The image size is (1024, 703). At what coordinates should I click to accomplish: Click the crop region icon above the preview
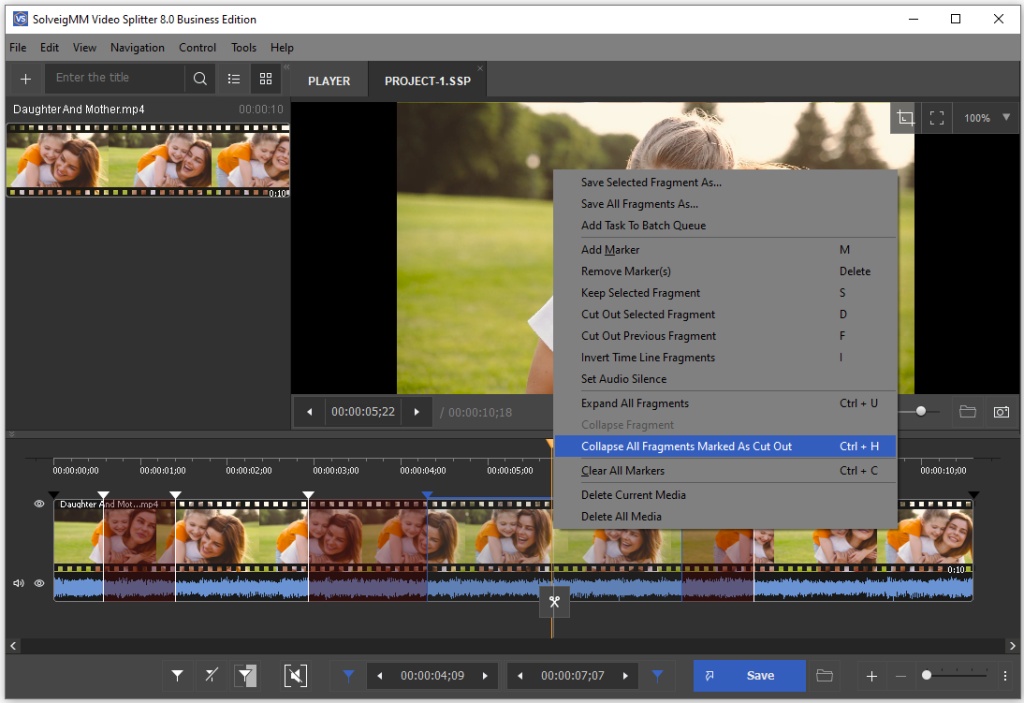[x=904, y=117]
